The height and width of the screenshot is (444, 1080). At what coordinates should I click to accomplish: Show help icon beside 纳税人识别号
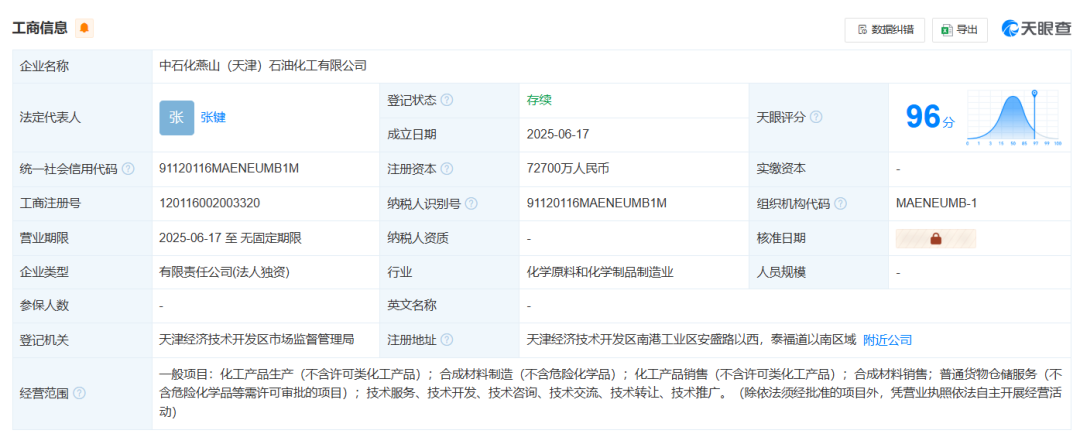(x=471, y=203)
